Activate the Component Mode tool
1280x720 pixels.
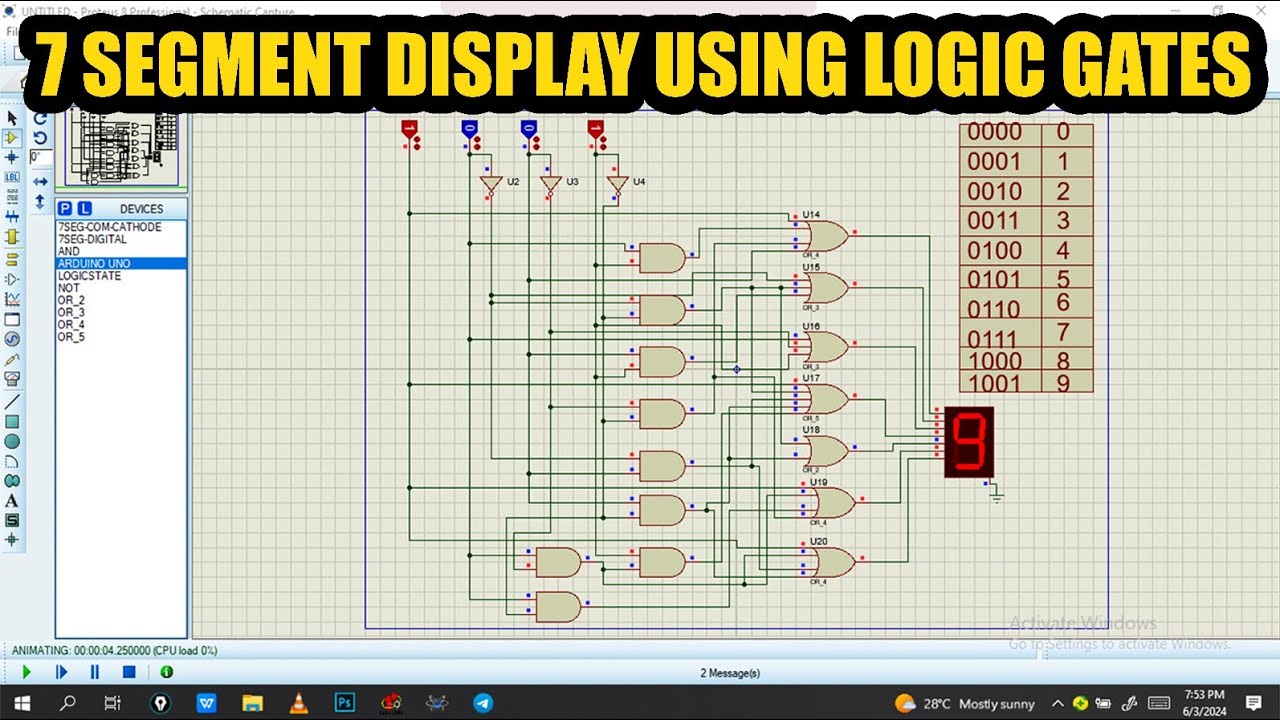(12, 138)
